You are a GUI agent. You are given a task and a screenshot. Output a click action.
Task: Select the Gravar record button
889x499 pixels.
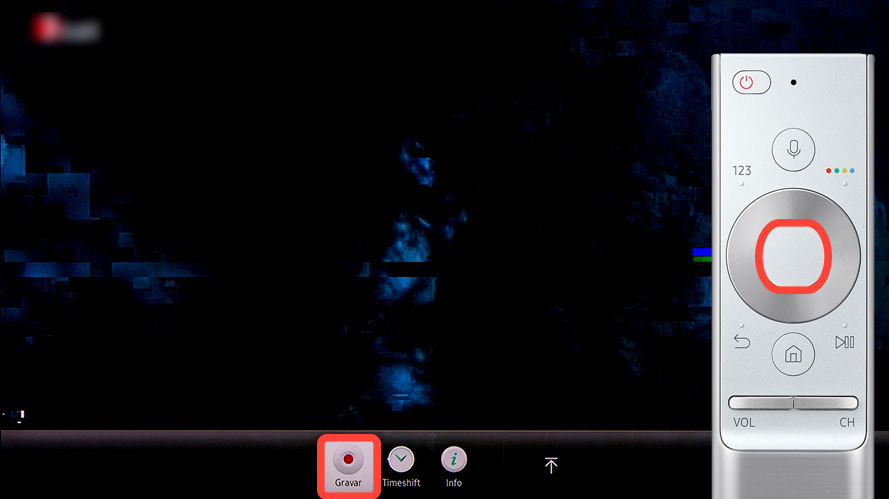pos(348,466)
